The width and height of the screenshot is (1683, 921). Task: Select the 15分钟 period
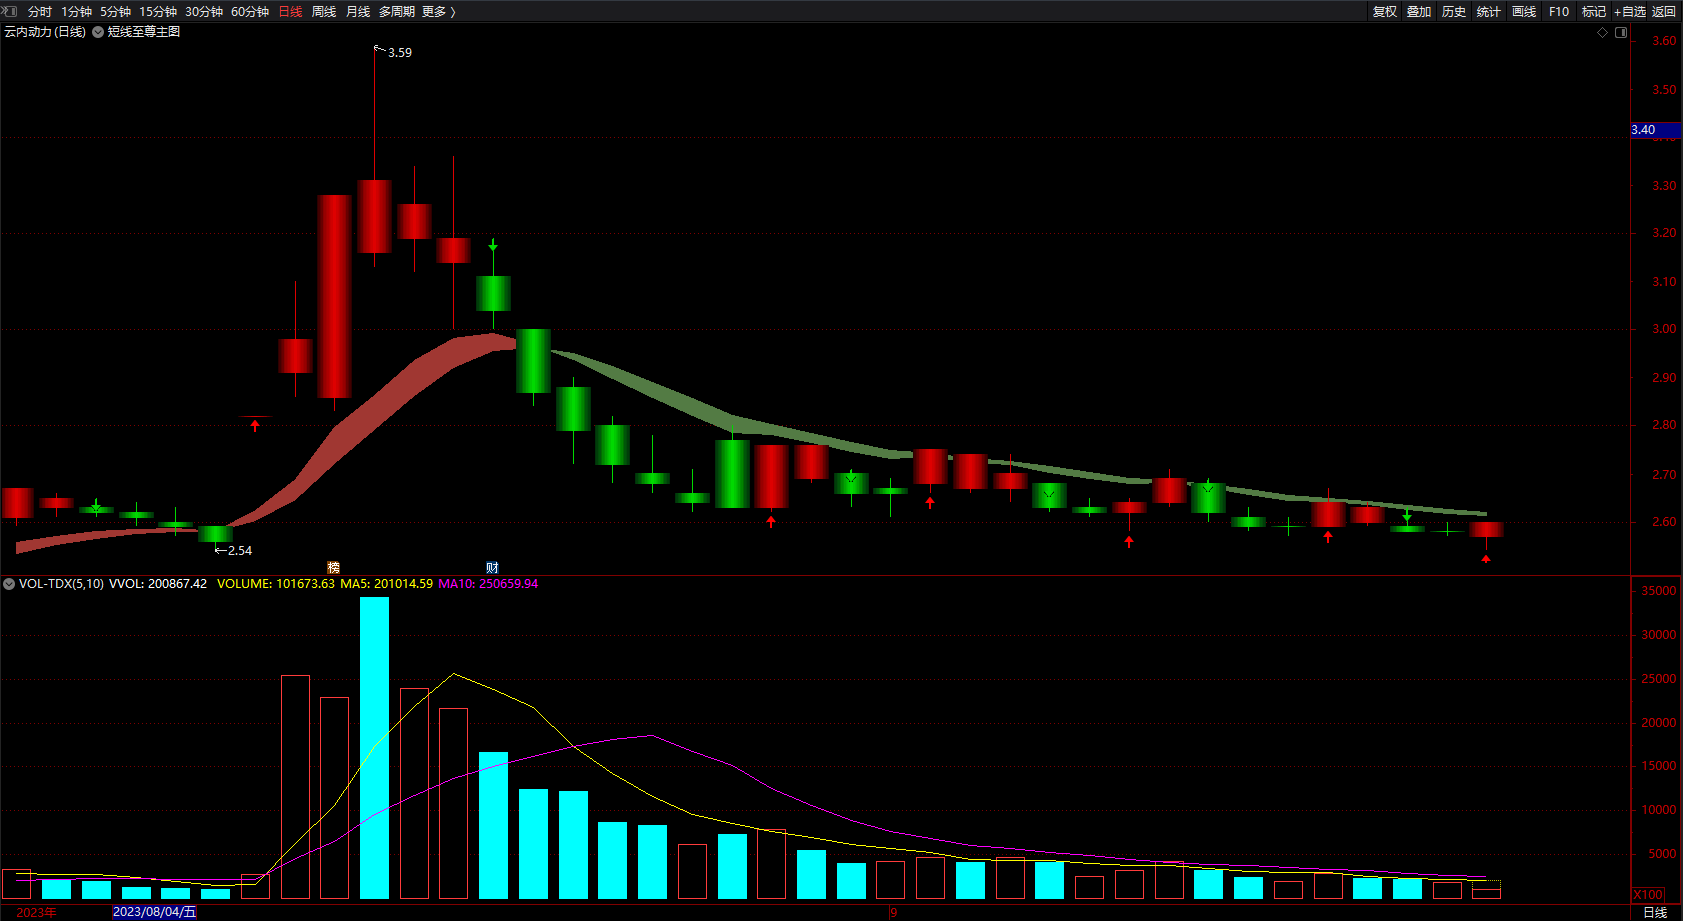[x=158, y=12]
